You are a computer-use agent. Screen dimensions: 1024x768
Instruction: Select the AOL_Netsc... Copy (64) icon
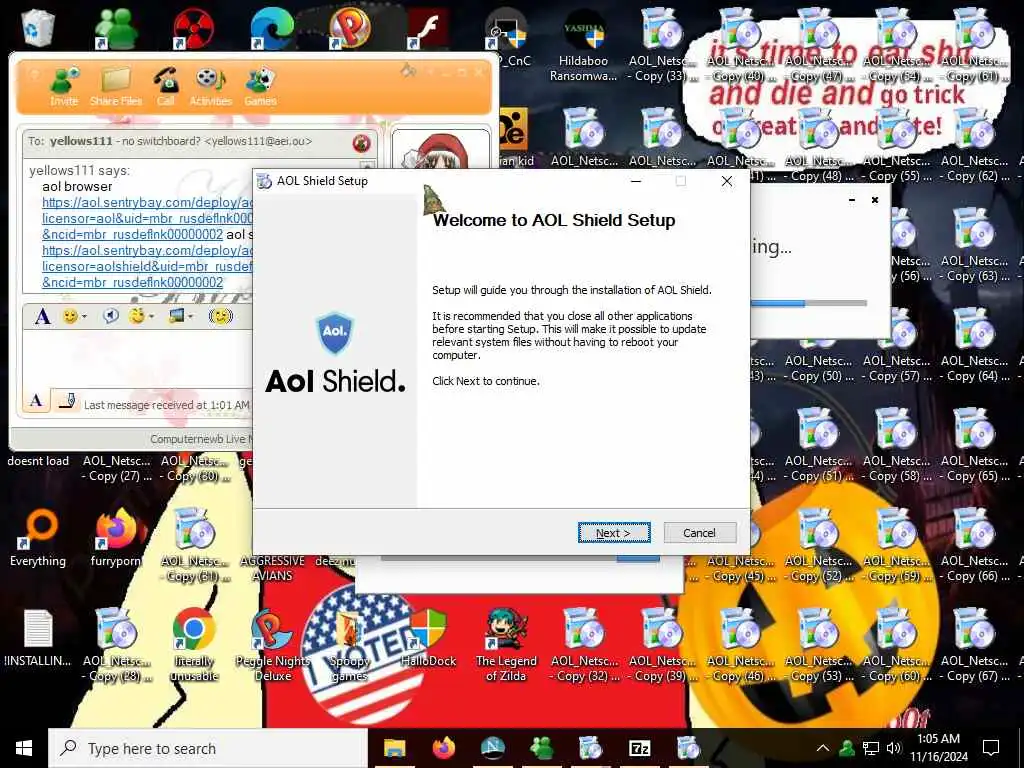click(x=974, y=345)
